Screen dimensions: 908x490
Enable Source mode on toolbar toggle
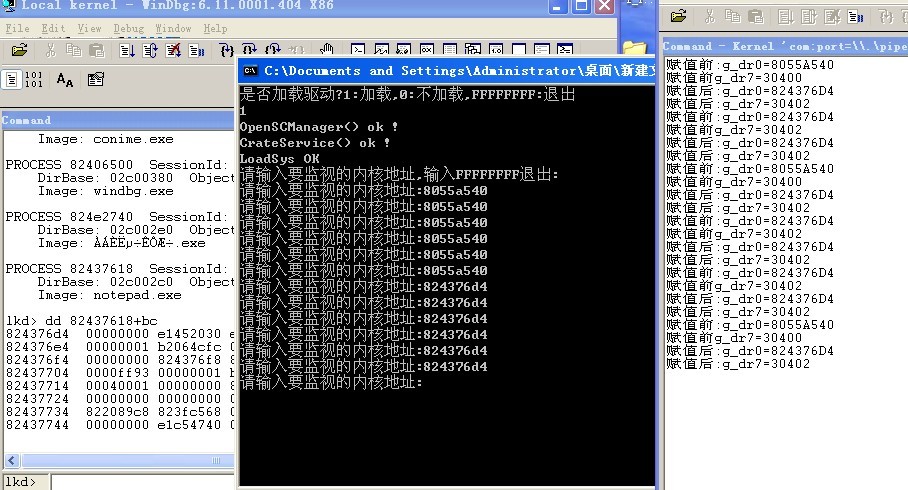point(12,79)
